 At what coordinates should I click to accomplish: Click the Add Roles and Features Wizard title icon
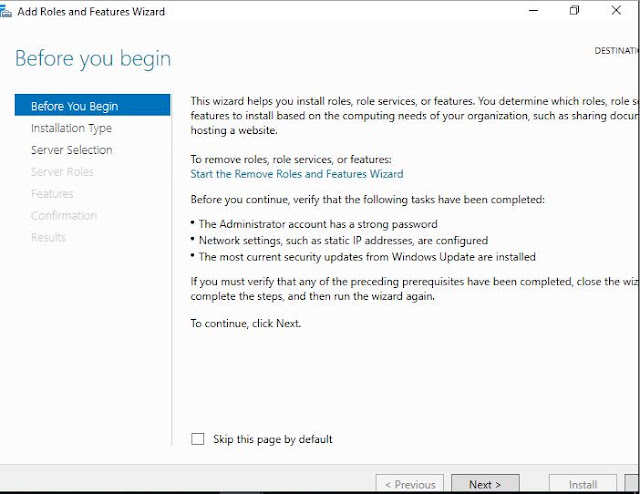(6, 12)
